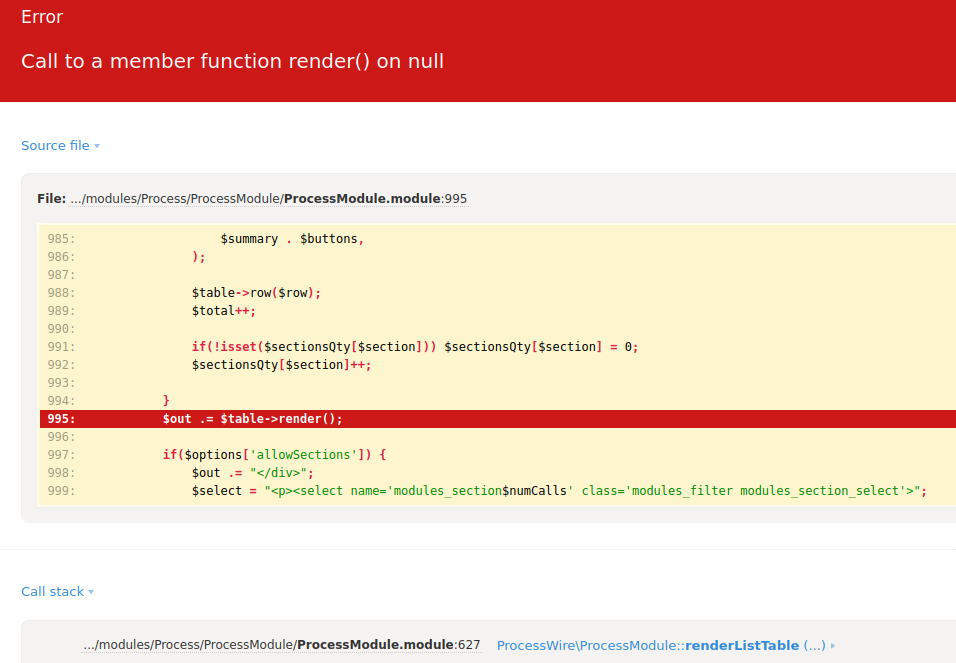Expand the renderListTable call stack entry
Viewport: 956px width, 663px height.
666,645
